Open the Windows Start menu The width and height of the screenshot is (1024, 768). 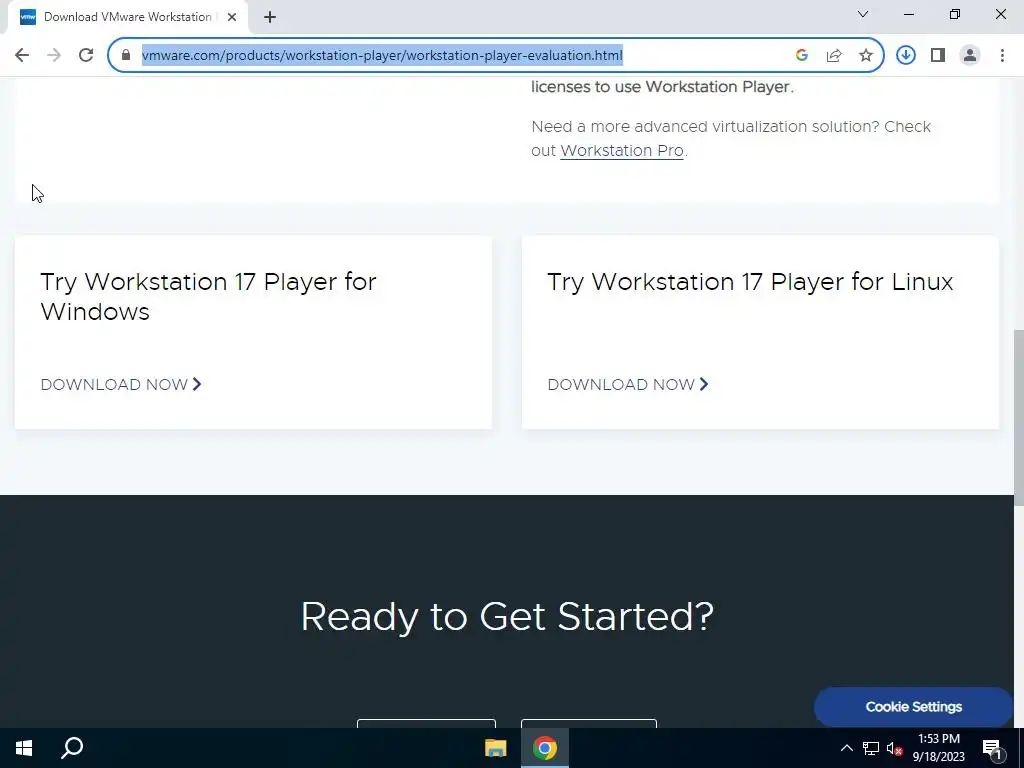click(x=24, y=748)
